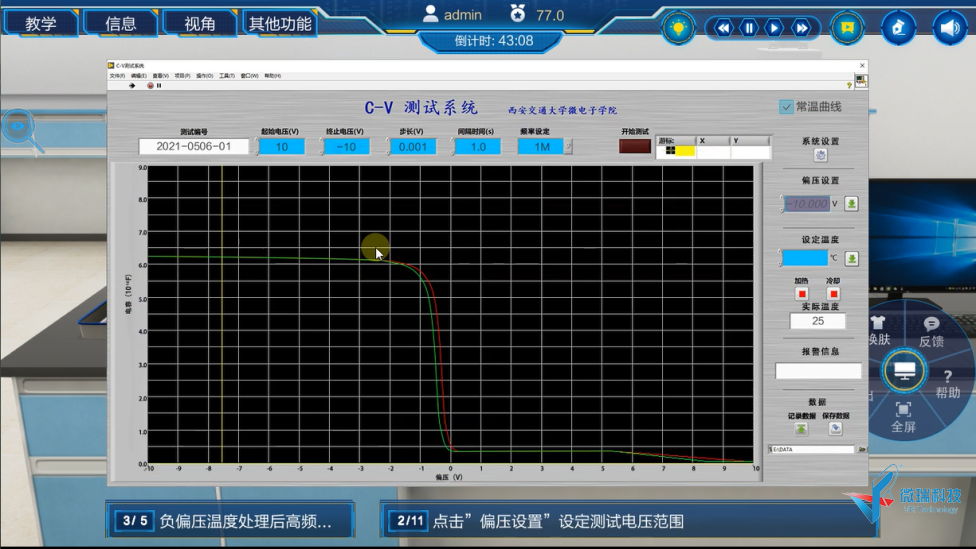This screenshot has width=976, height=549.
Task: Toggle the 冷却 red button
Action: [x=833, y=294]
